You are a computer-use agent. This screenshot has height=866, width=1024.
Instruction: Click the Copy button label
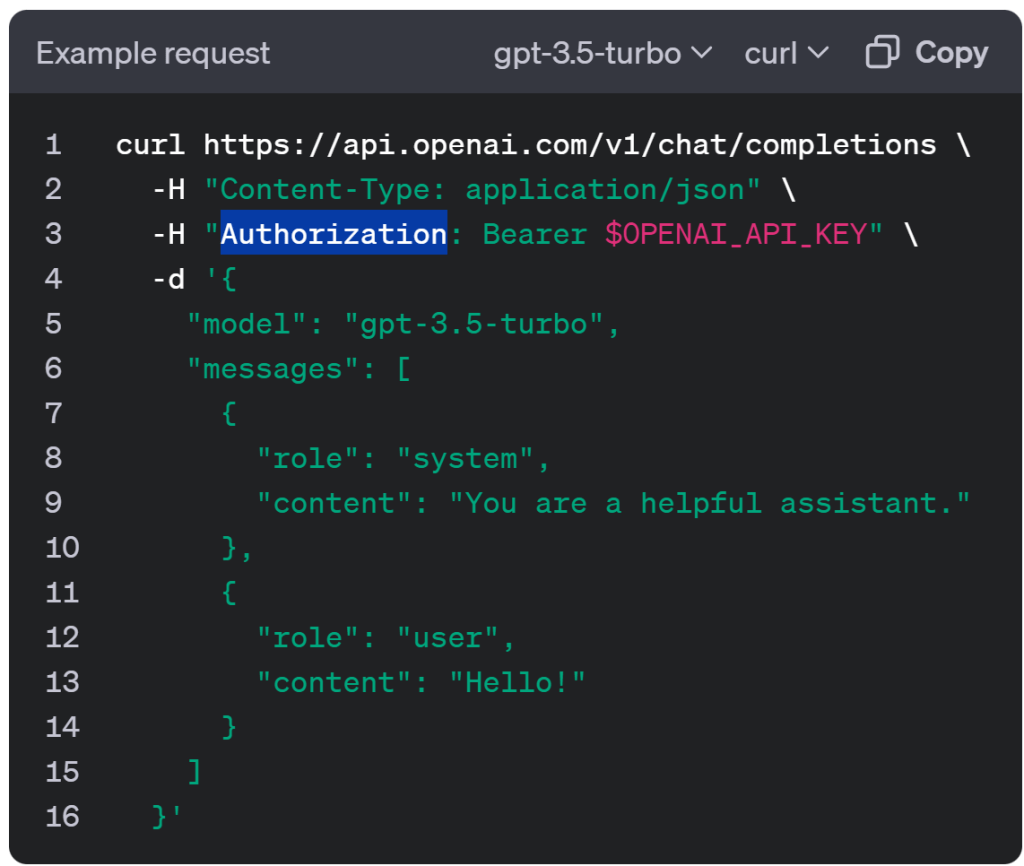coord(951,53)
